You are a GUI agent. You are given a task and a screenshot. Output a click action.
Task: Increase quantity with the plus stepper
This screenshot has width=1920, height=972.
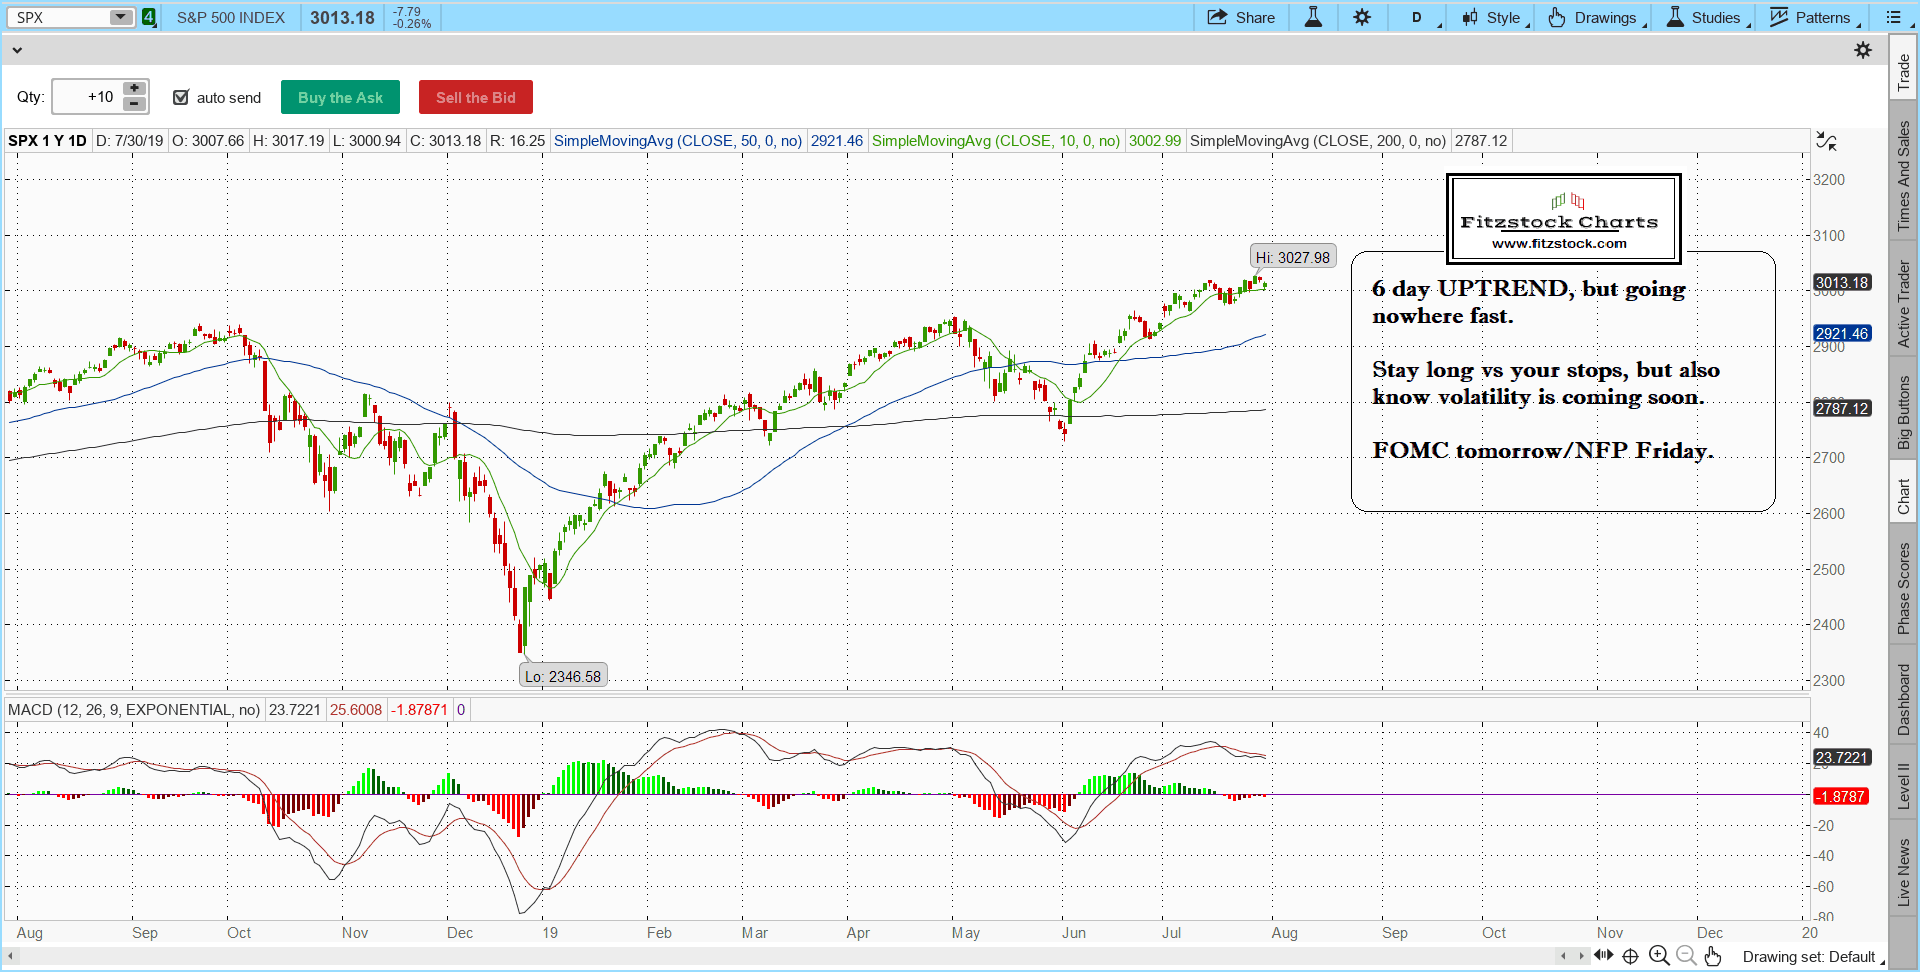134,89
